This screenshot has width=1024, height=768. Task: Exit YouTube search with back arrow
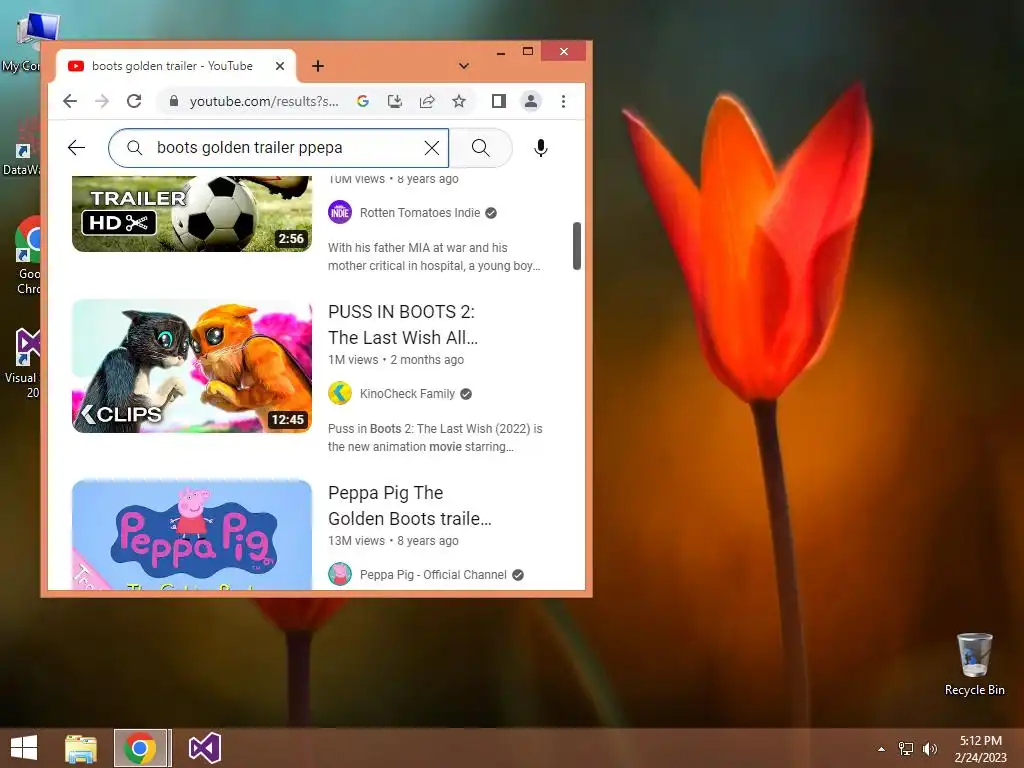76,148
